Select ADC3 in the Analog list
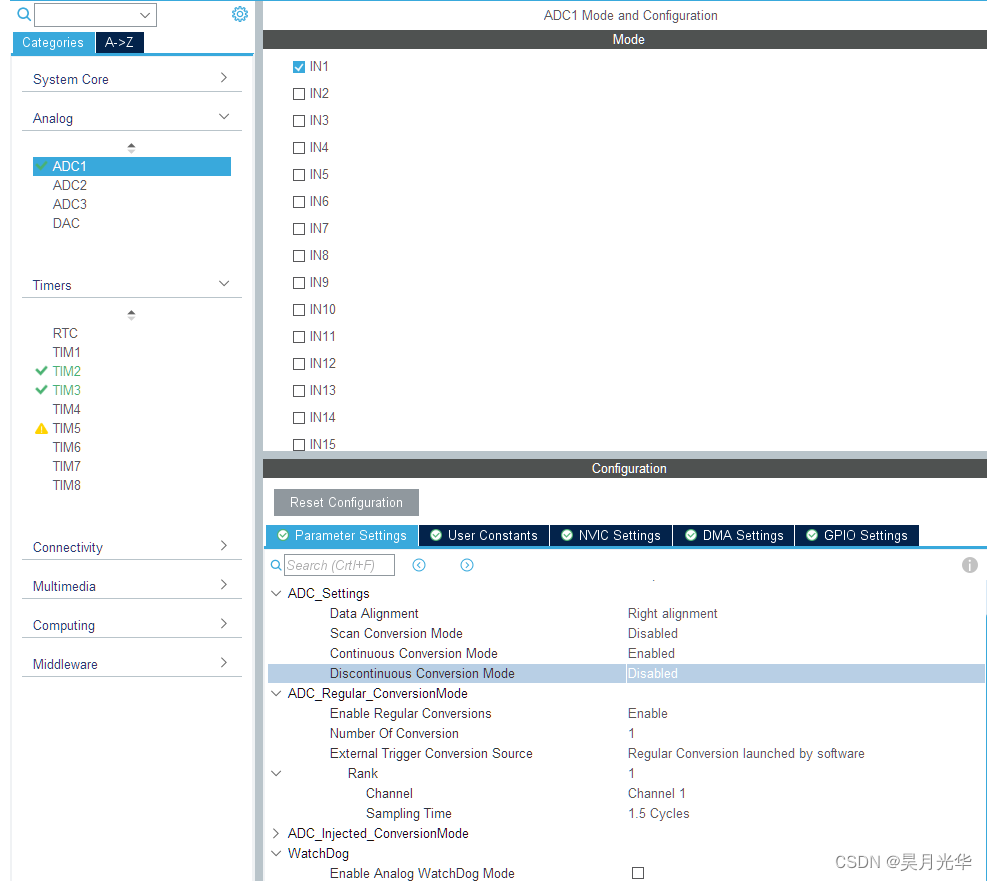 point(70,204)
